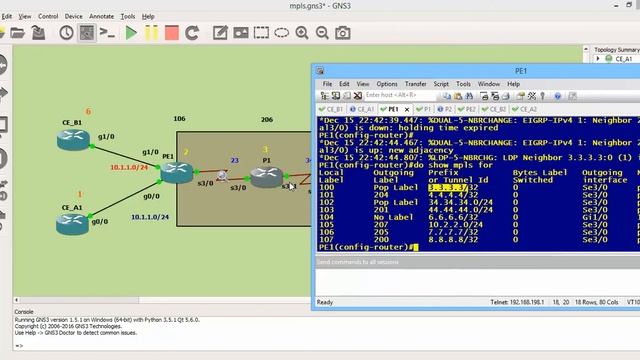Open GNS3 Annotate menu

pos(102,17)
